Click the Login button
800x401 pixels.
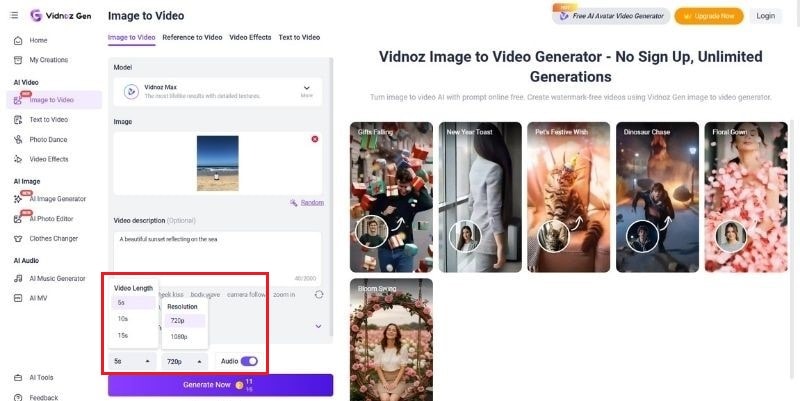pos(765,16)
